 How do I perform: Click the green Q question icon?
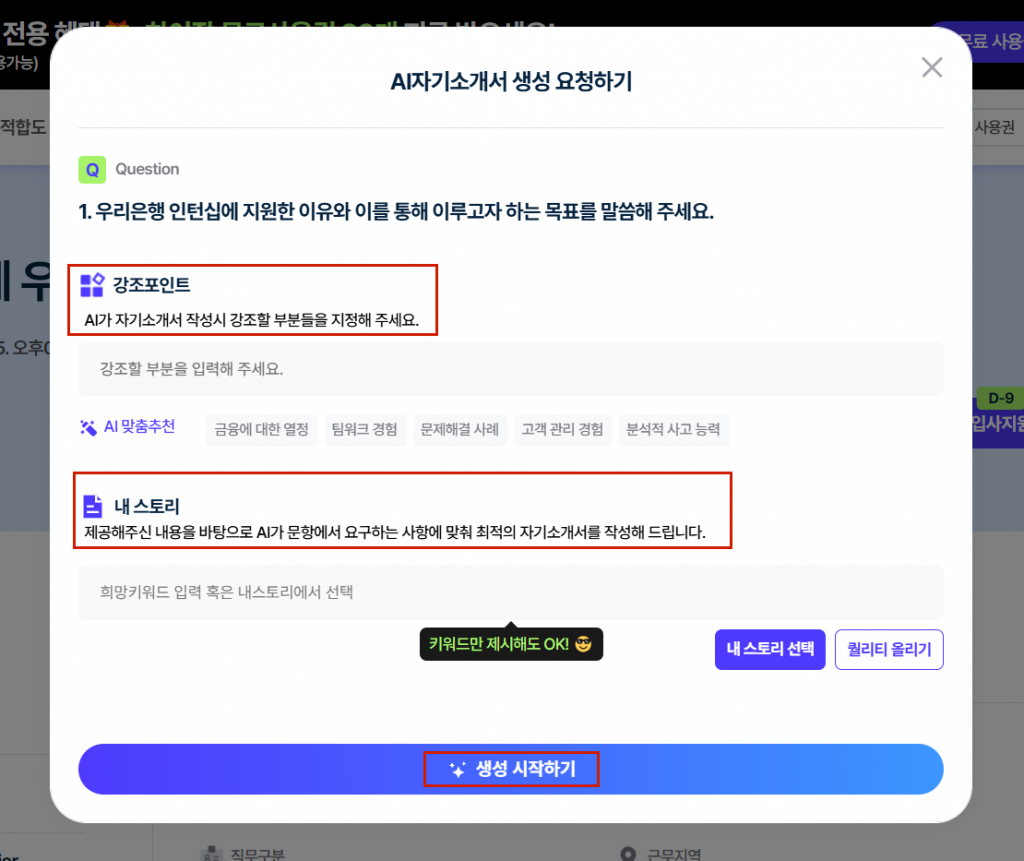tap(92, 169)
